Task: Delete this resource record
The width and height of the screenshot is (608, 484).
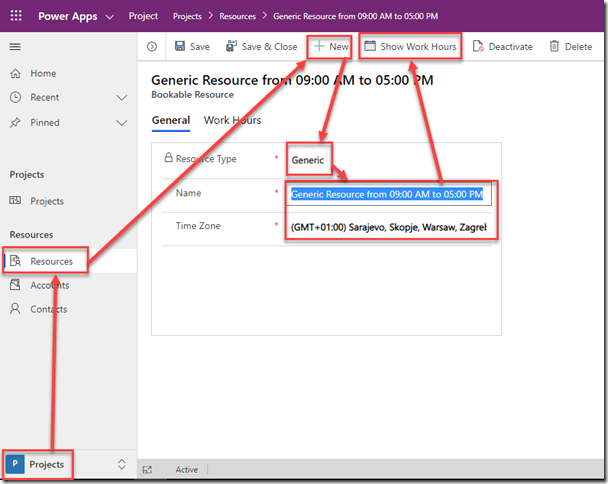Action: point(571,47)
